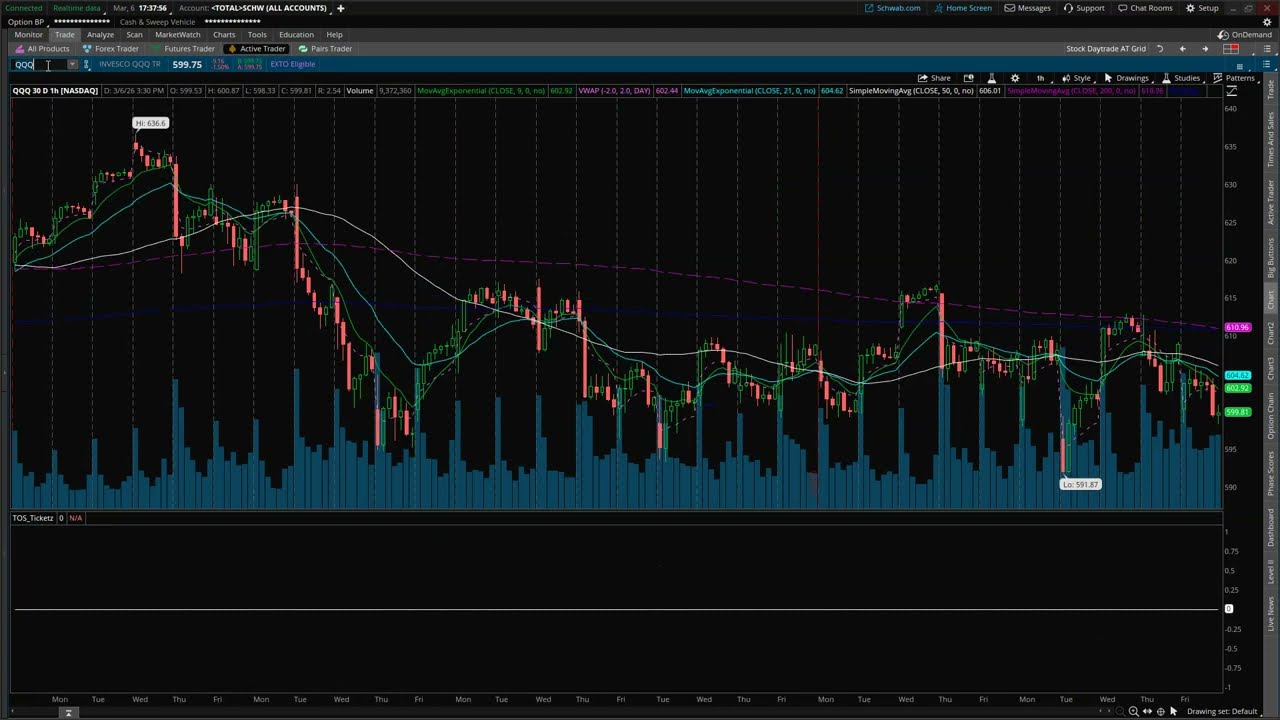1280x720 pixels.
Task: Open the Live News side tab
Action: [x=1271, y=613]
